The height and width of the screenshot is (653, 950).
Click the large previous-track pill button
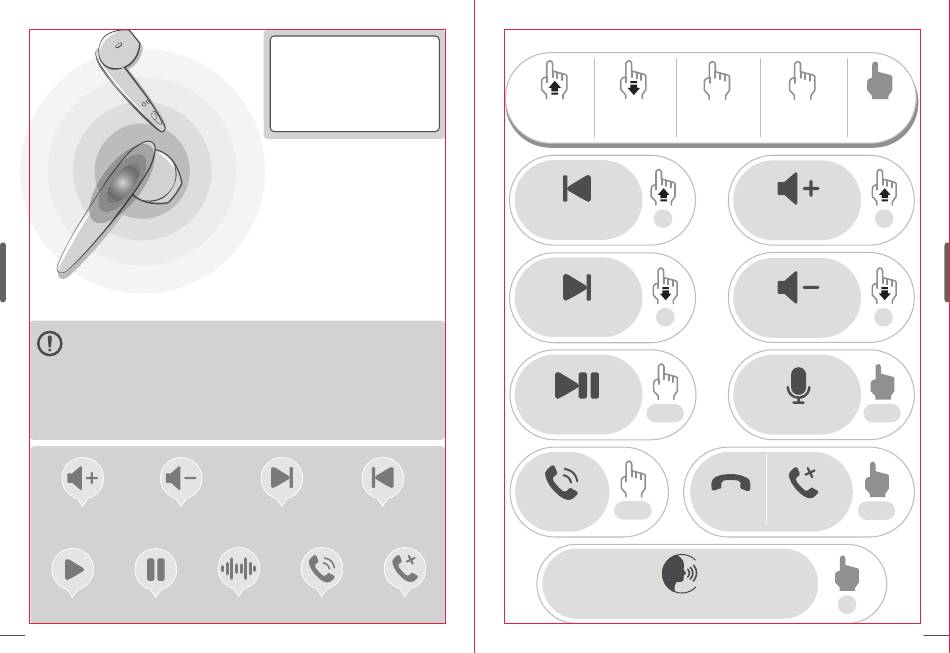coord(578,200)
